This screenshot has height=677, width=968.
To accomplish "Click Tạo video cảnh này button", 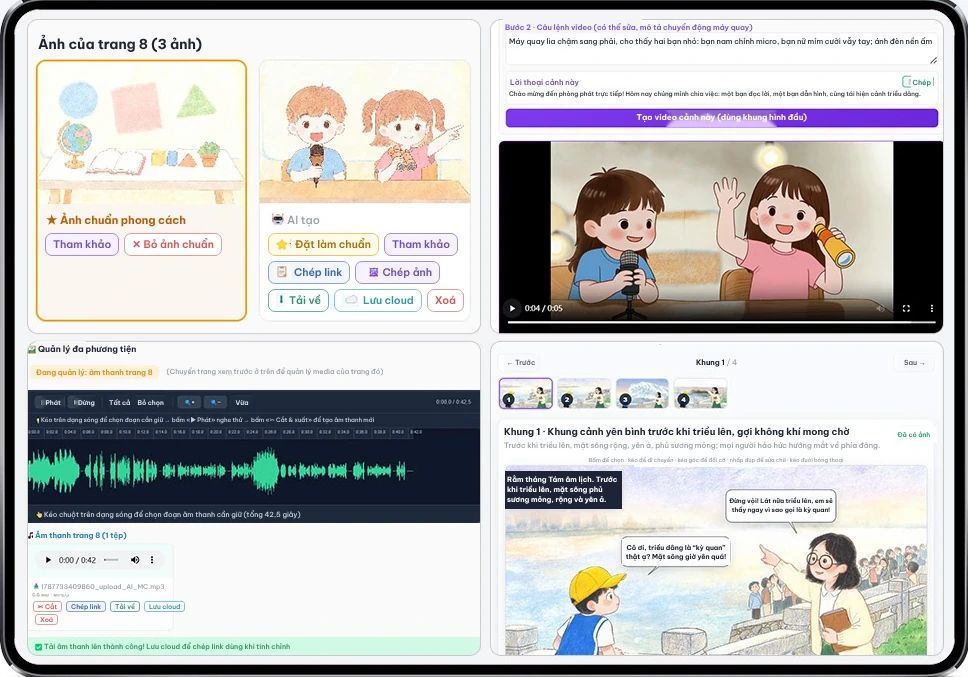I will [722, 117].
